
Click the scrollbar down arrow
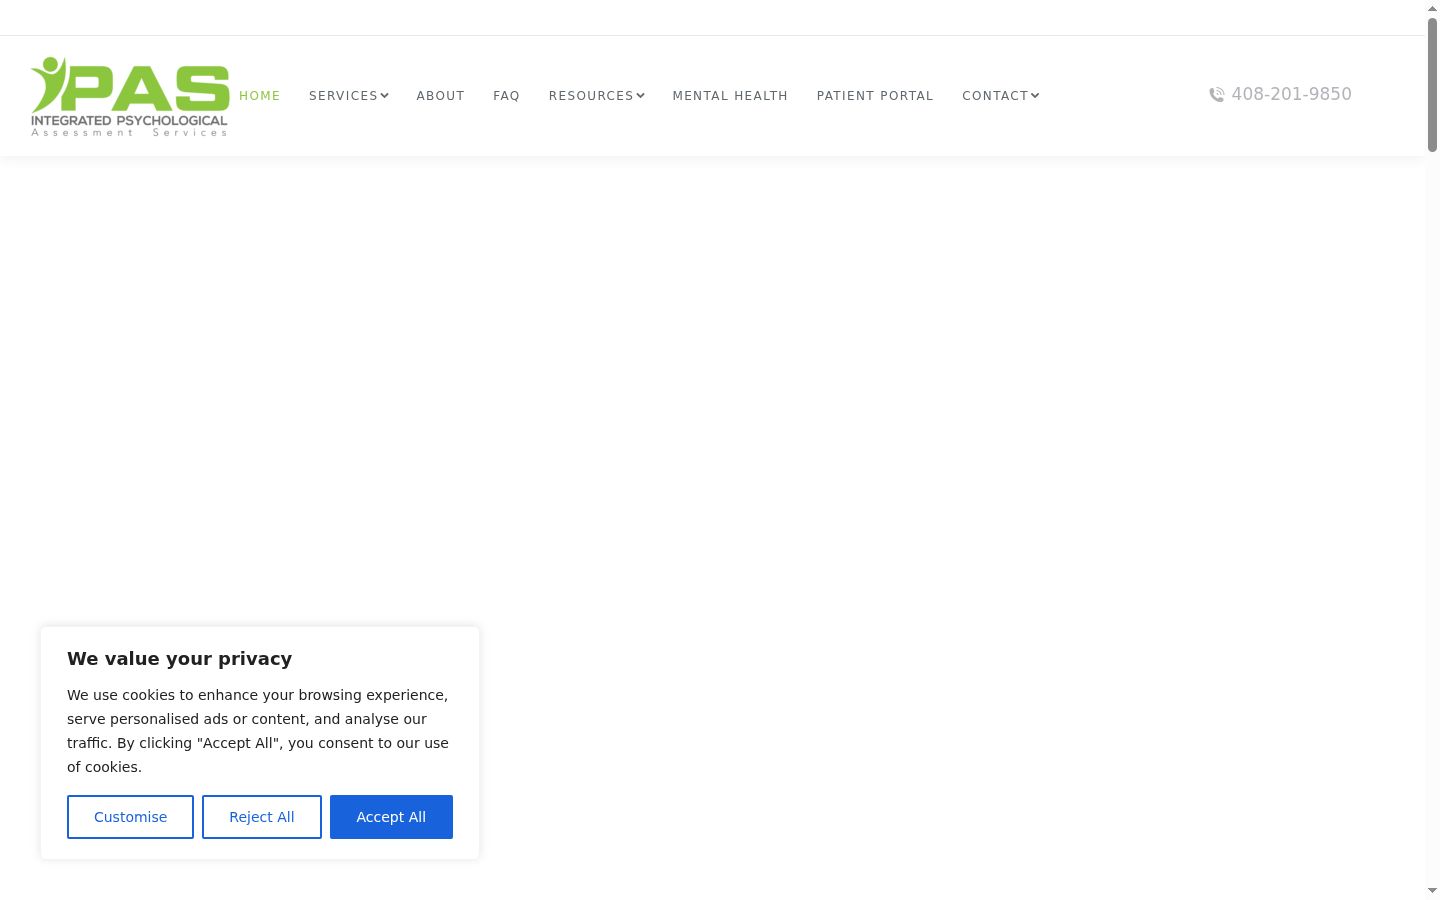click(x=1432, y=891)
